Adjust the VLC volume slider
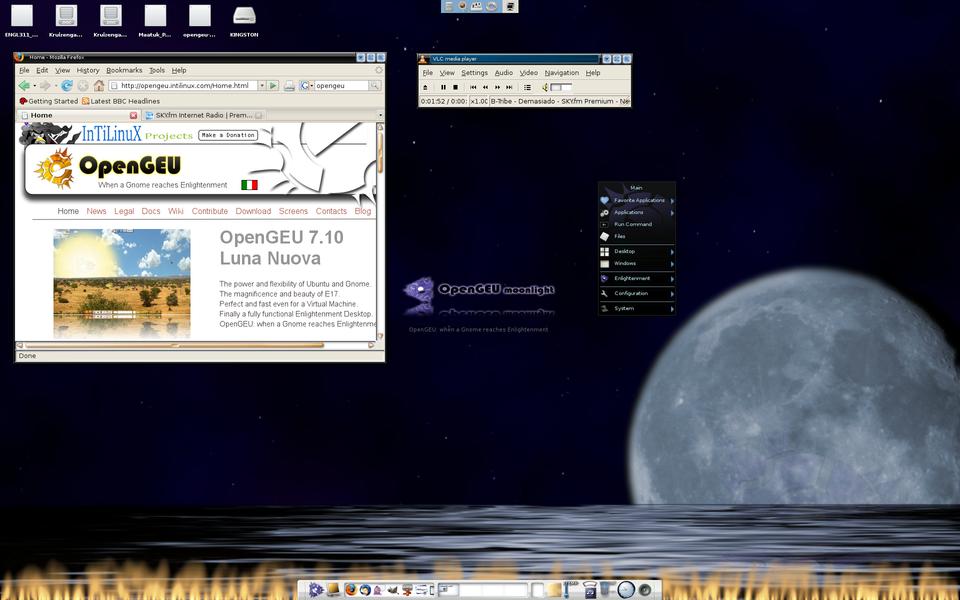This screenshot has height=600, width=960. (561, 87)
